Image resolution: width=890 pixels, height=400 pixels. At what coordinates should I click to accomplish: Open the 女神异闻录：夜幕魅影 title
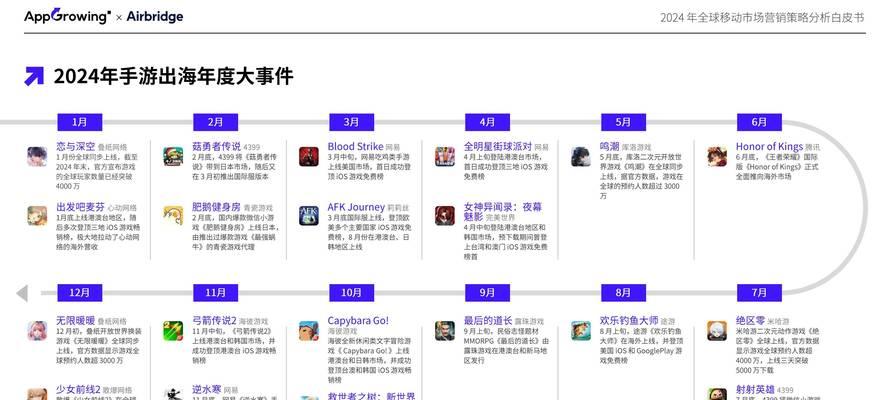click(x=503, y=212)
